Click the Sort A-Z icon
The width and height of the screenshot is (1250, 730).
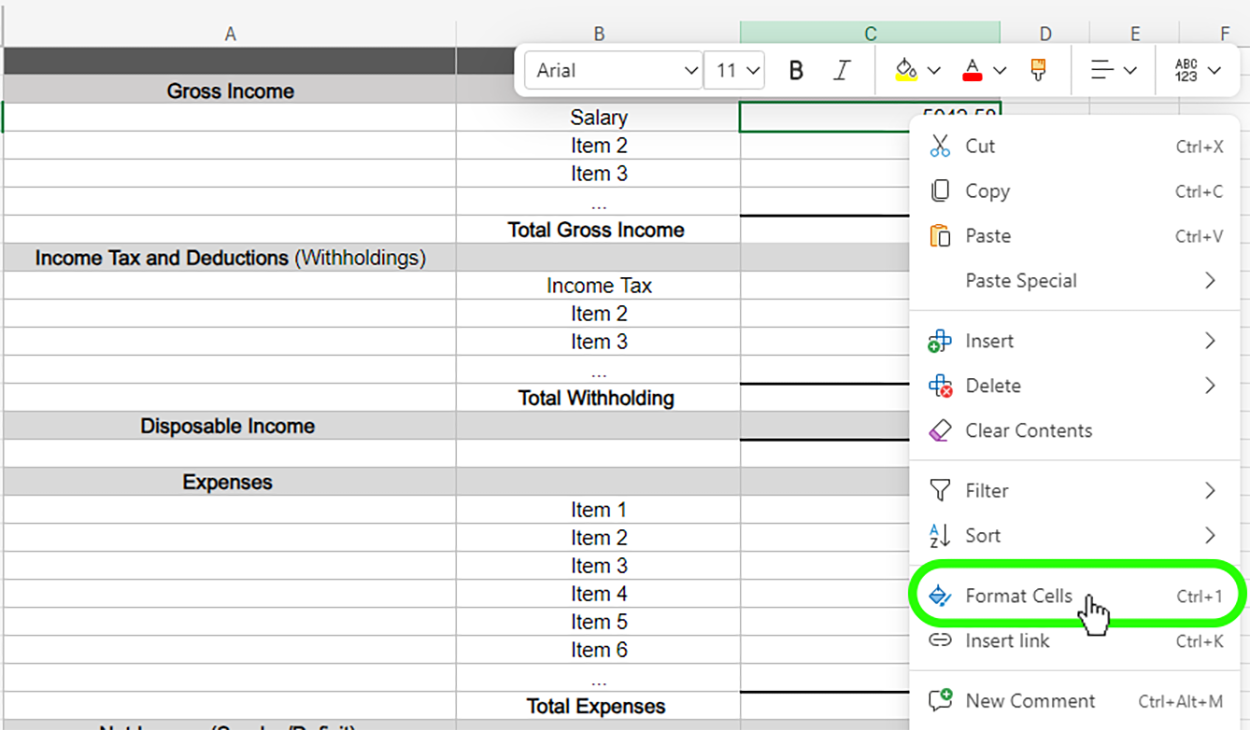pyautogui.click(x=940, y=536)
